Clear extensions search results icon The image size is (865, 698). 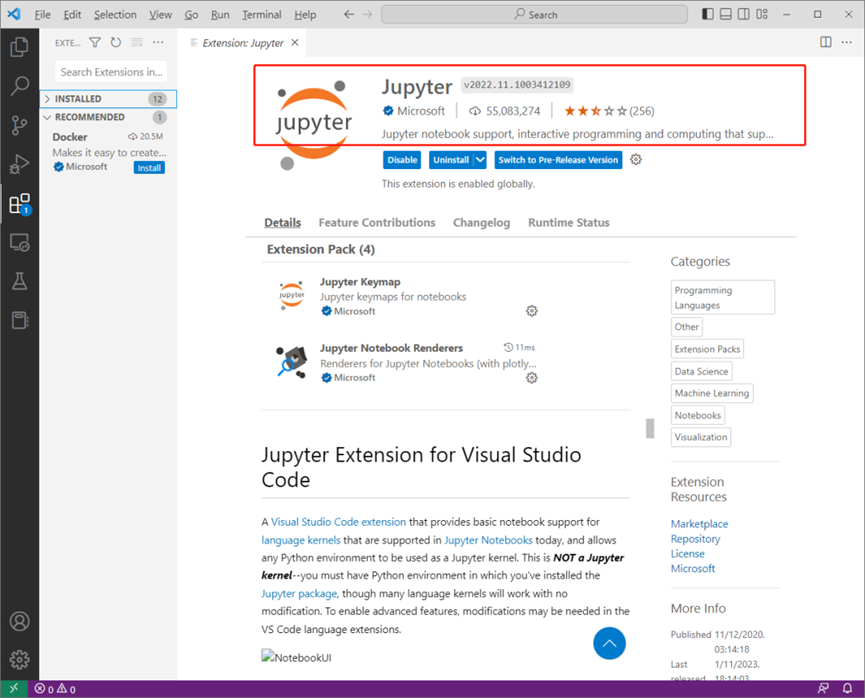(x=137, y=42)
